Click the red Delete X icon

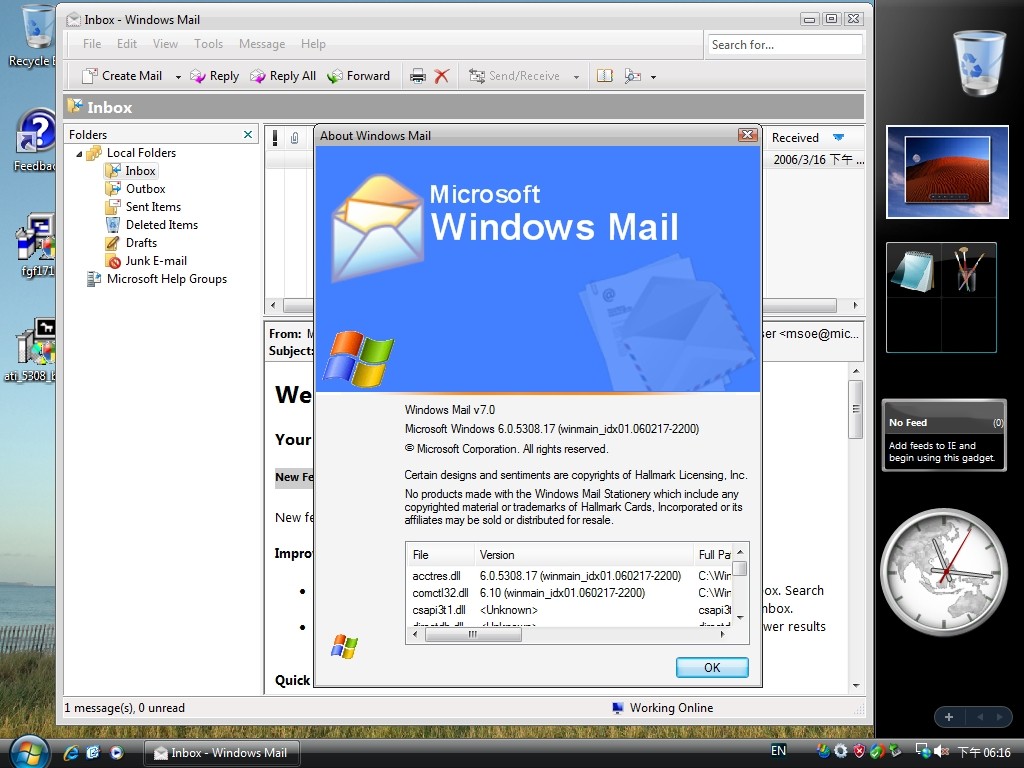pos(442,76)
